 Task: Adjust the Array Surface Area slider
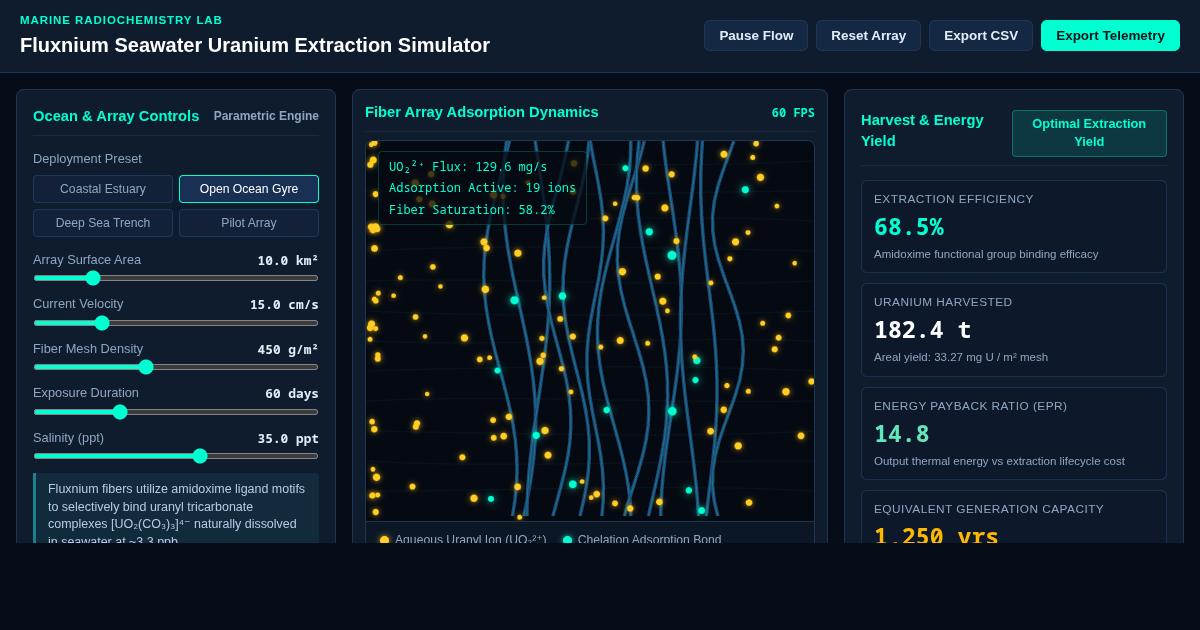pyautogui.click(x=176, y=278)
